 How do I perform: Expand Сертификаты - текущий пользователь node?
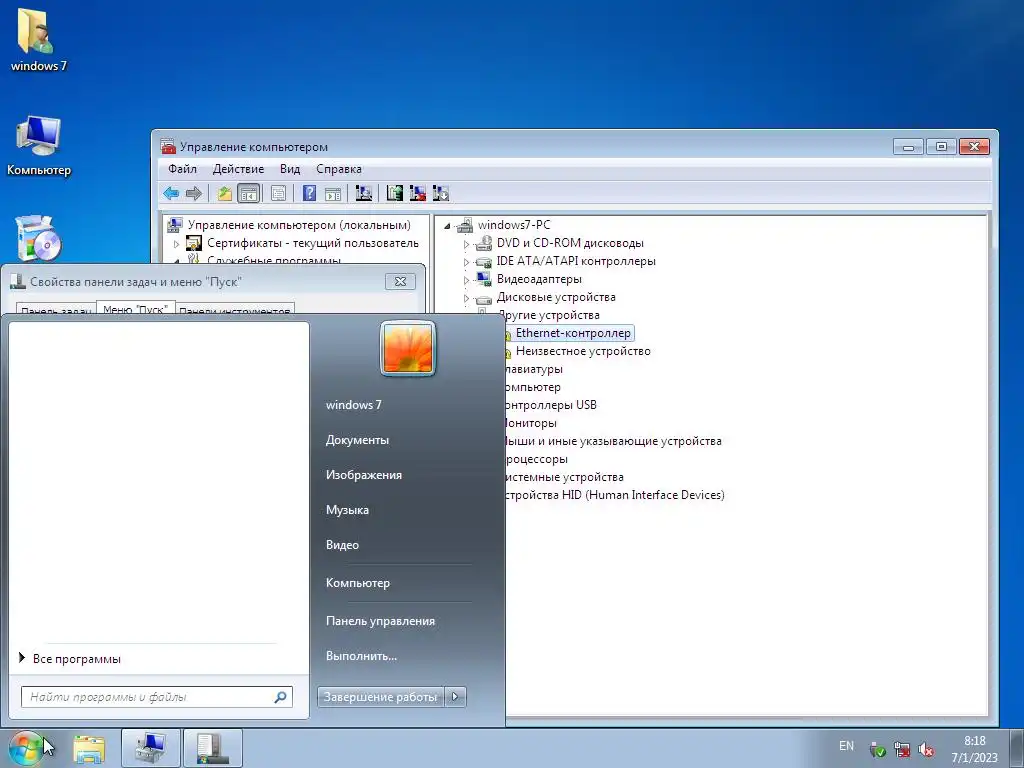click(176, 244)
